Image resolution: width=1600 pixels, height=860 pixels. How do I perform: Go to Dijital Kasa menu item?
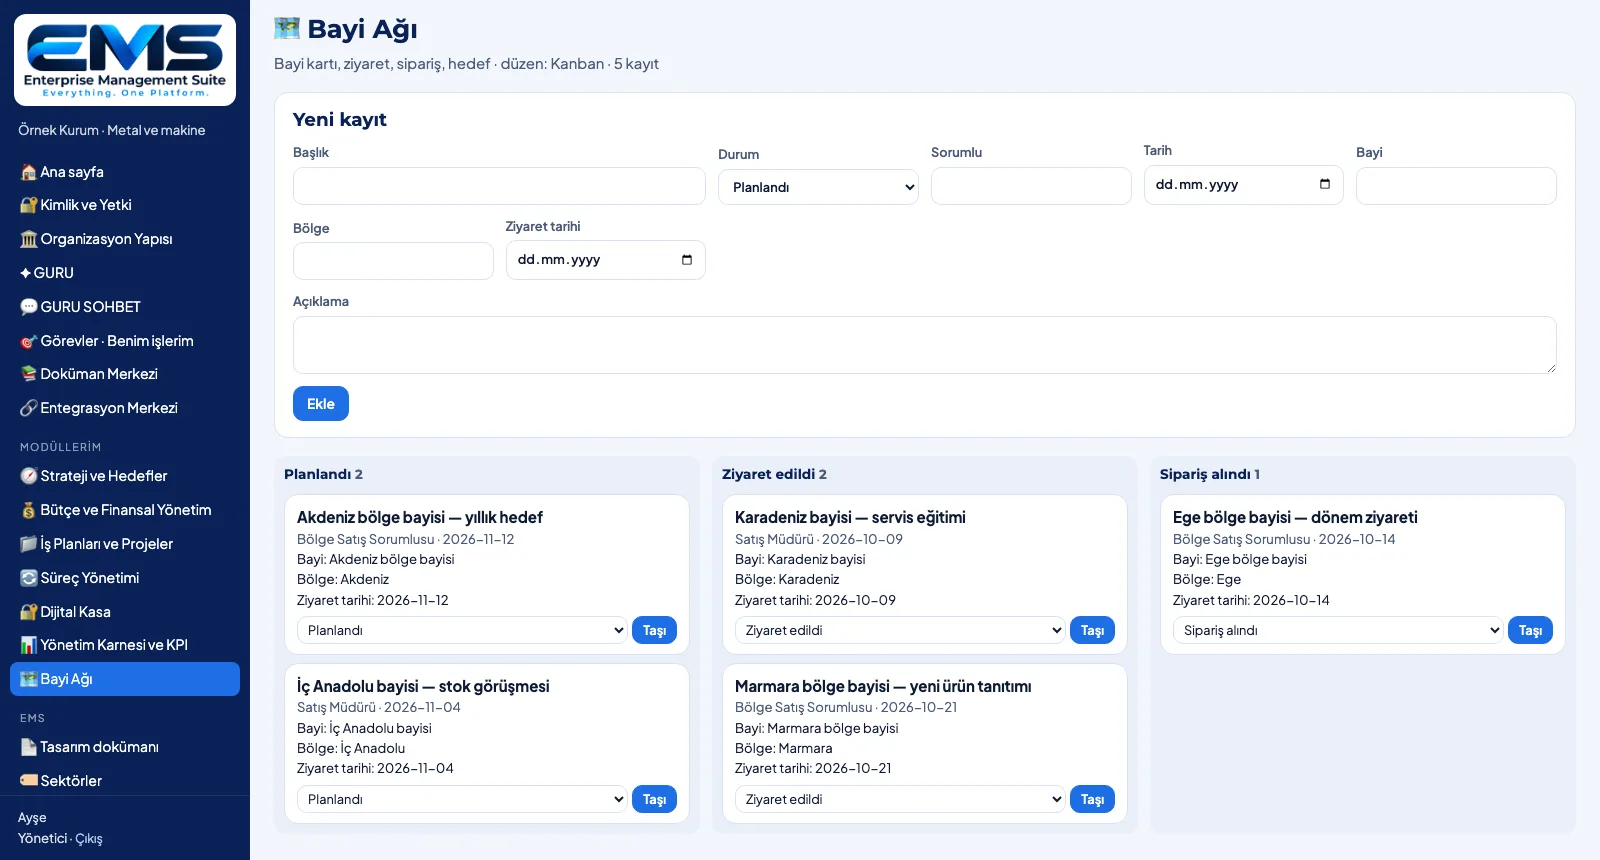point(125,612)
